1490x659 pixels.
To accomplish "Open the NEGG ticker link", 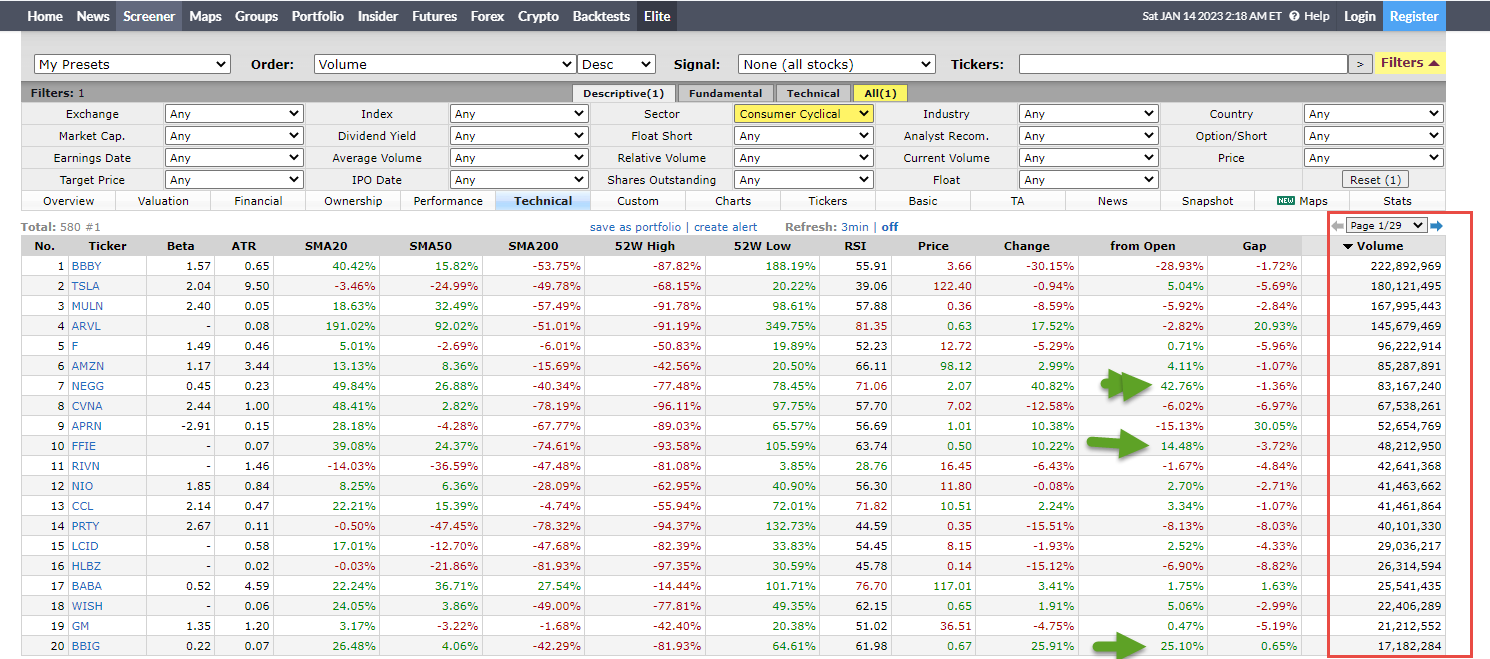I will pyautogui.click(x=87, y=386).
